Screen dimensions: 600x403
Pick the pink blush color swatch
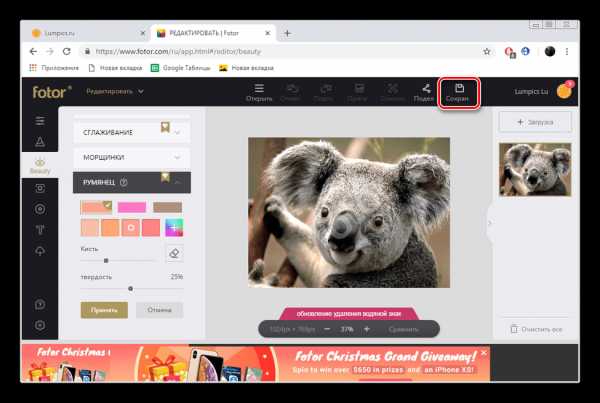click(x=131, y=207)
